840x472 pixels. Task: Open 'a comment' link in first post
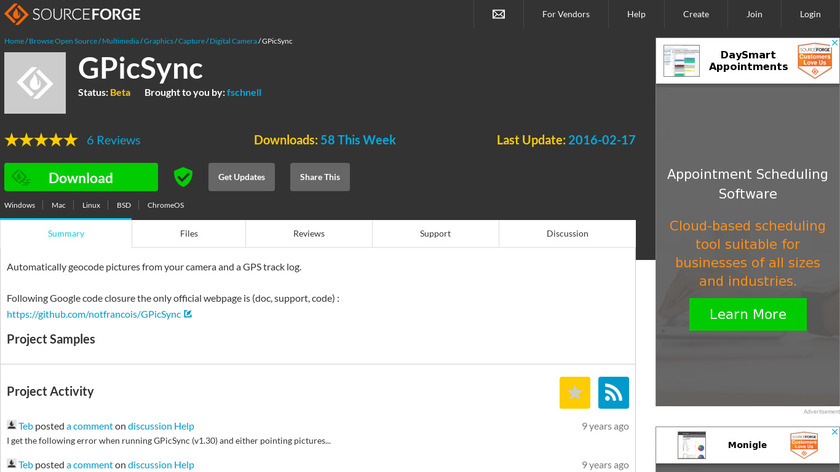89,426
